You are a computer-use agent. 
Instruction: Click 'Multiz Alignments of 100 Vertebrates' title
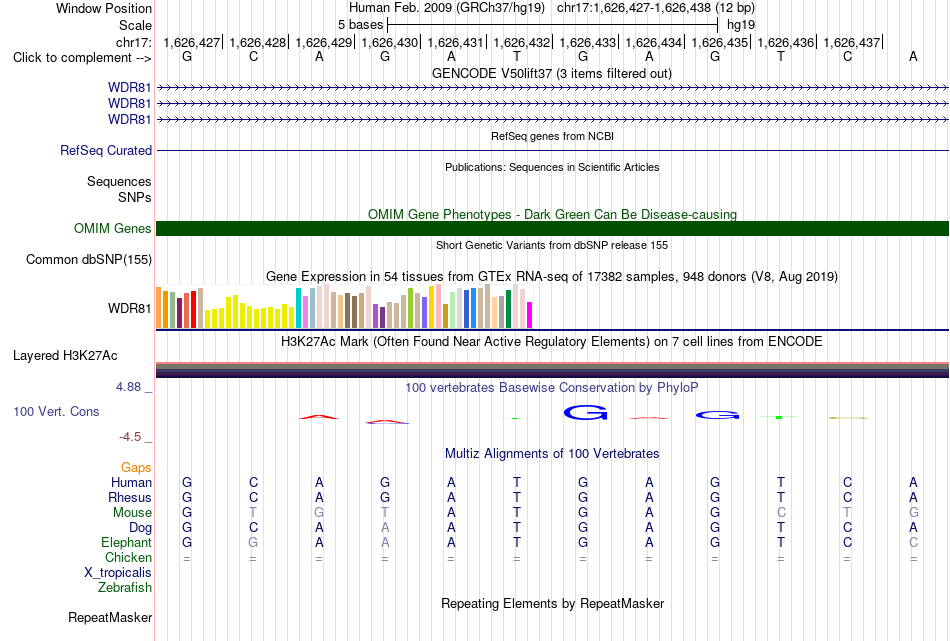[x=552, y=454]
